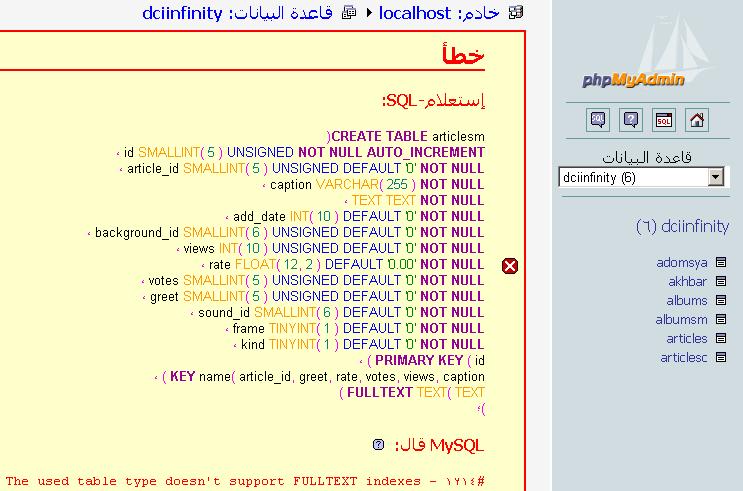Open the dciinfinity database dropdown
Screen dimensions: 743x491
pos(715,178)
